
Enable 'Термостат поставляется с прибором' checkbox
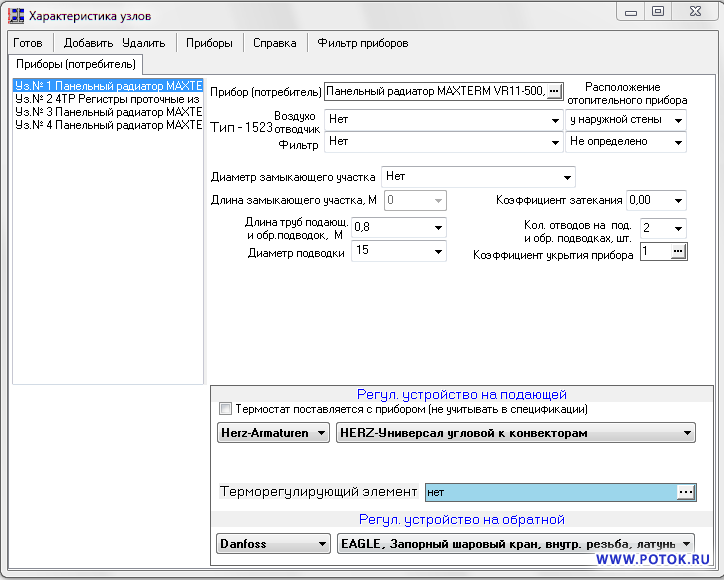225,409
